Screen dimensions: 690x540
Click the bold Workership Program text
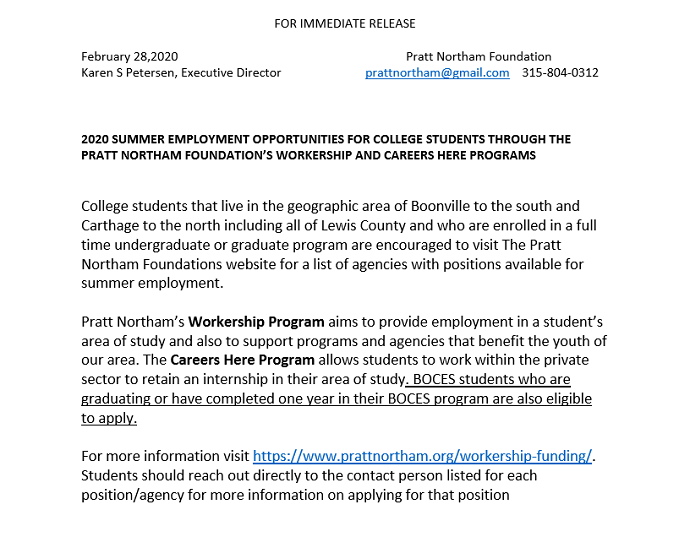[x=256, y=322]
